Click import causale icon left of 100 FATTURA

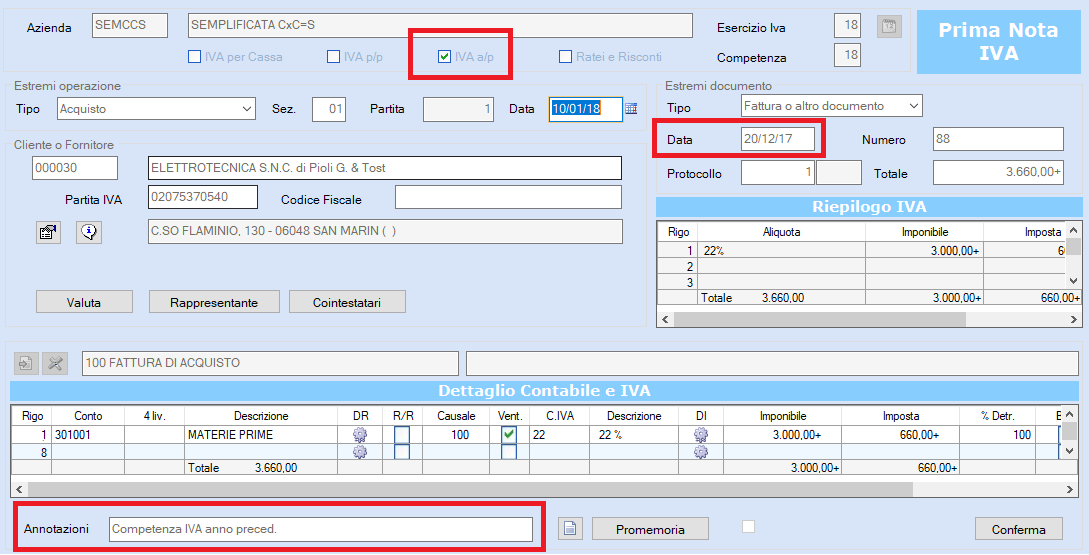click(x=26, y=363)
